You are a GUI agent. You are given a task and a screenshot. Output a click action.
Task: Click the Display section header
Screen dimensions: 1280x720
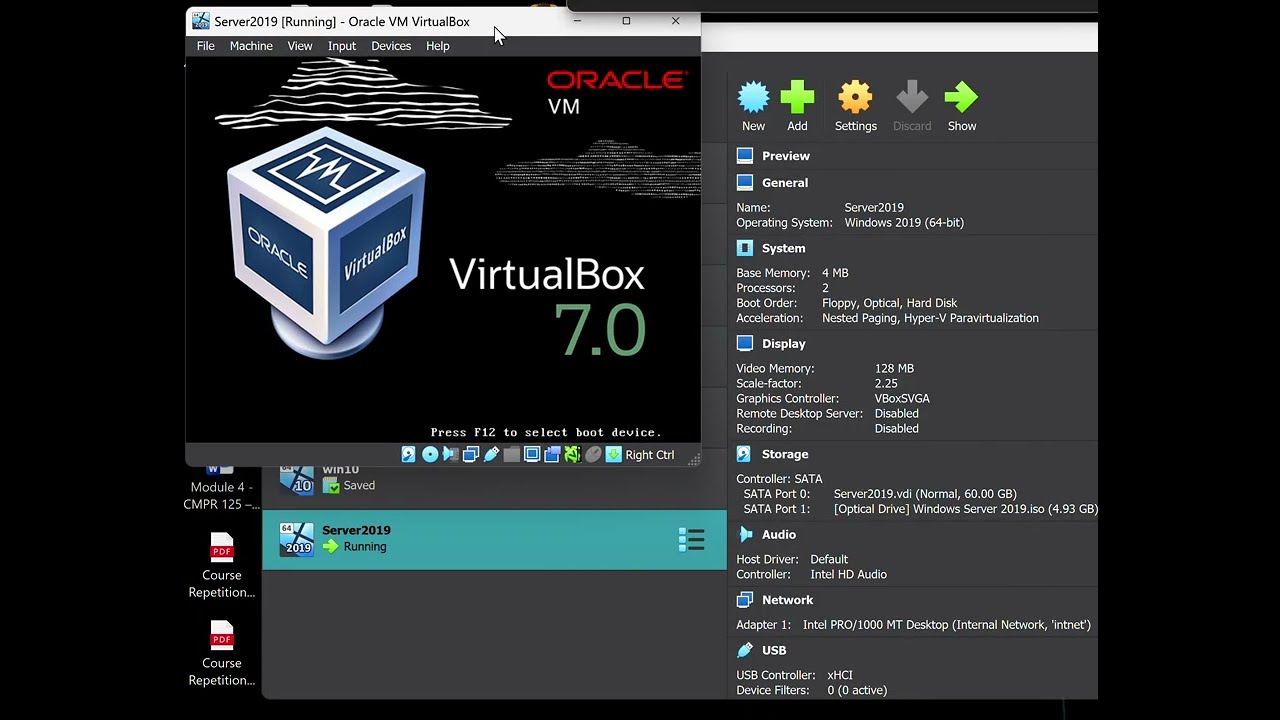pos(783,344)
